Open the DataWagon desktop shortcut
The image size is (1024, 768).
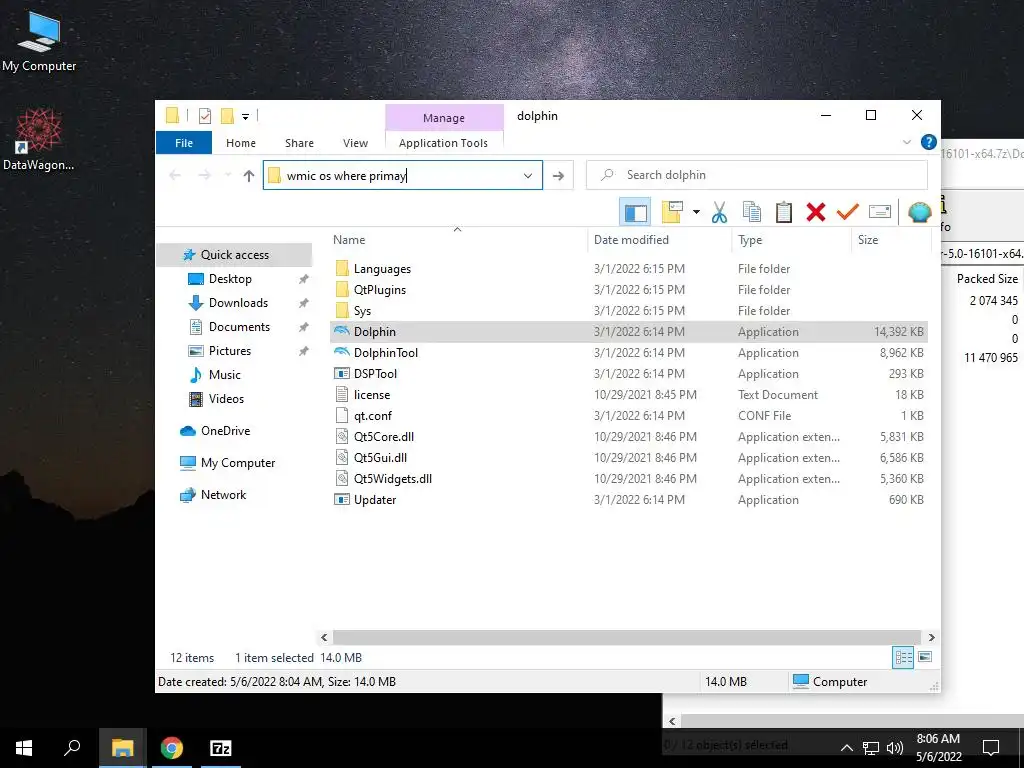coord(38,140)
